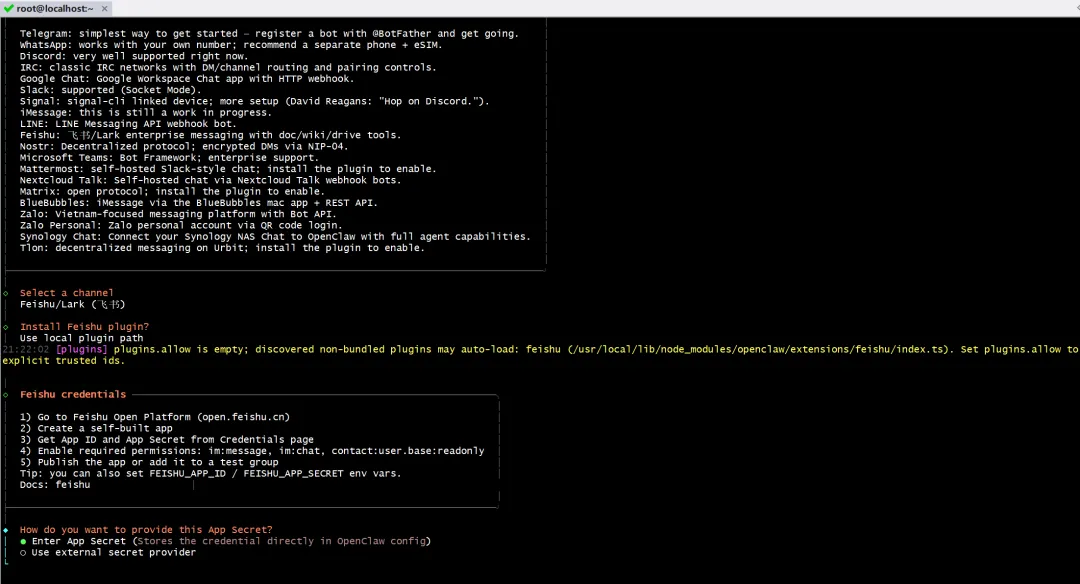Click the Slack Socket Mode line
The height and width of the screenshot is (584, 1080).
click(110, 90)
